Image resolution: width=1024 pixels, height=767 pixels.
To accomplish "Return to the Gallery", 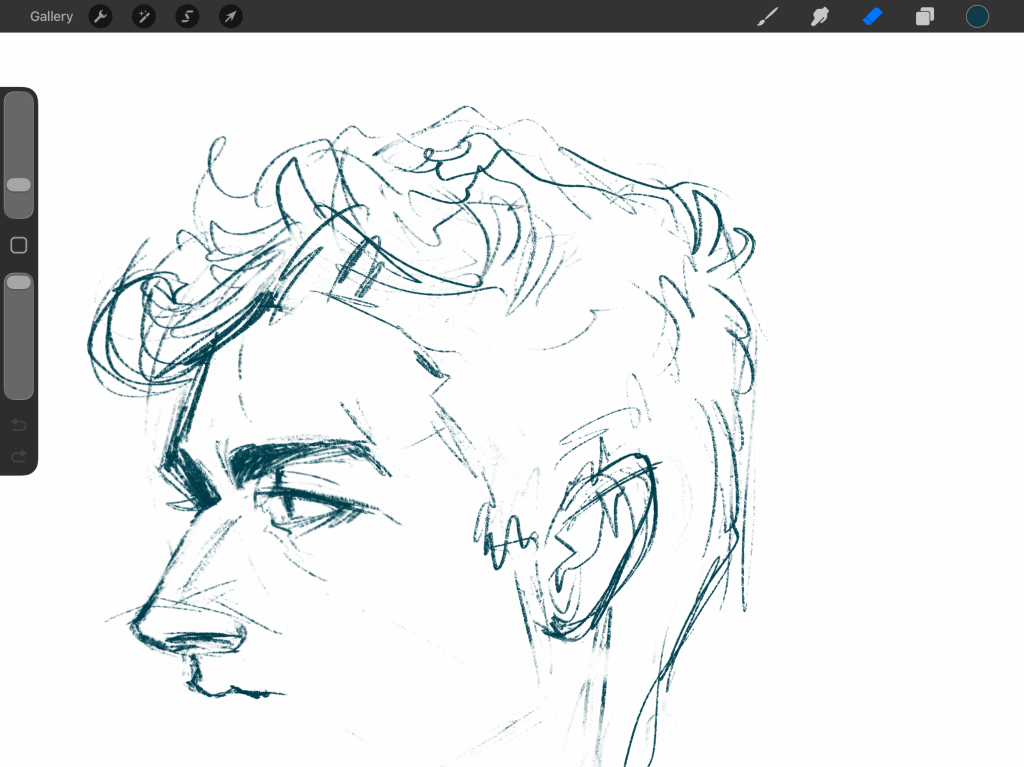I will pos(51,16).
